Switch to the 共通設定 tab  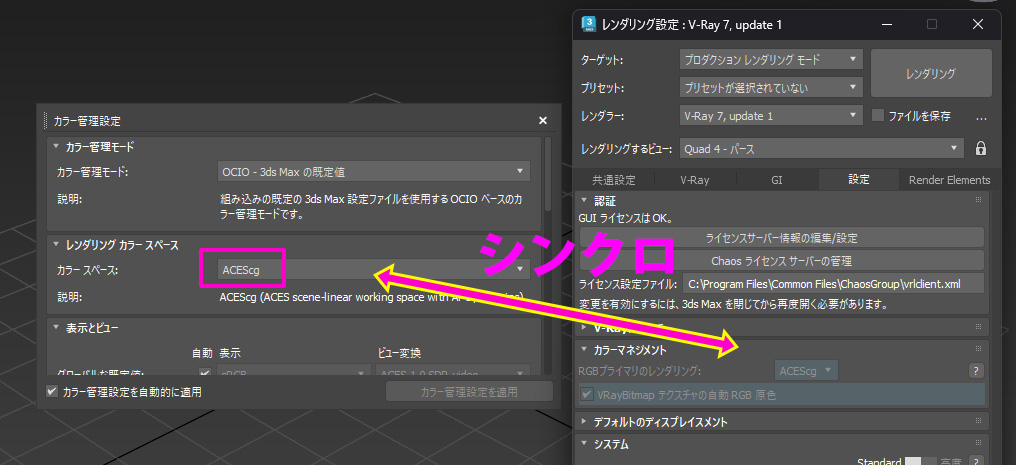(614, 179)
